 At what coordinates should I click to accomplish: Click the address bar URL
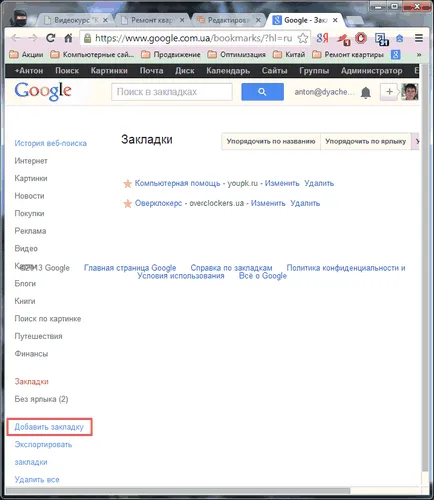click(x=194, y=38)
